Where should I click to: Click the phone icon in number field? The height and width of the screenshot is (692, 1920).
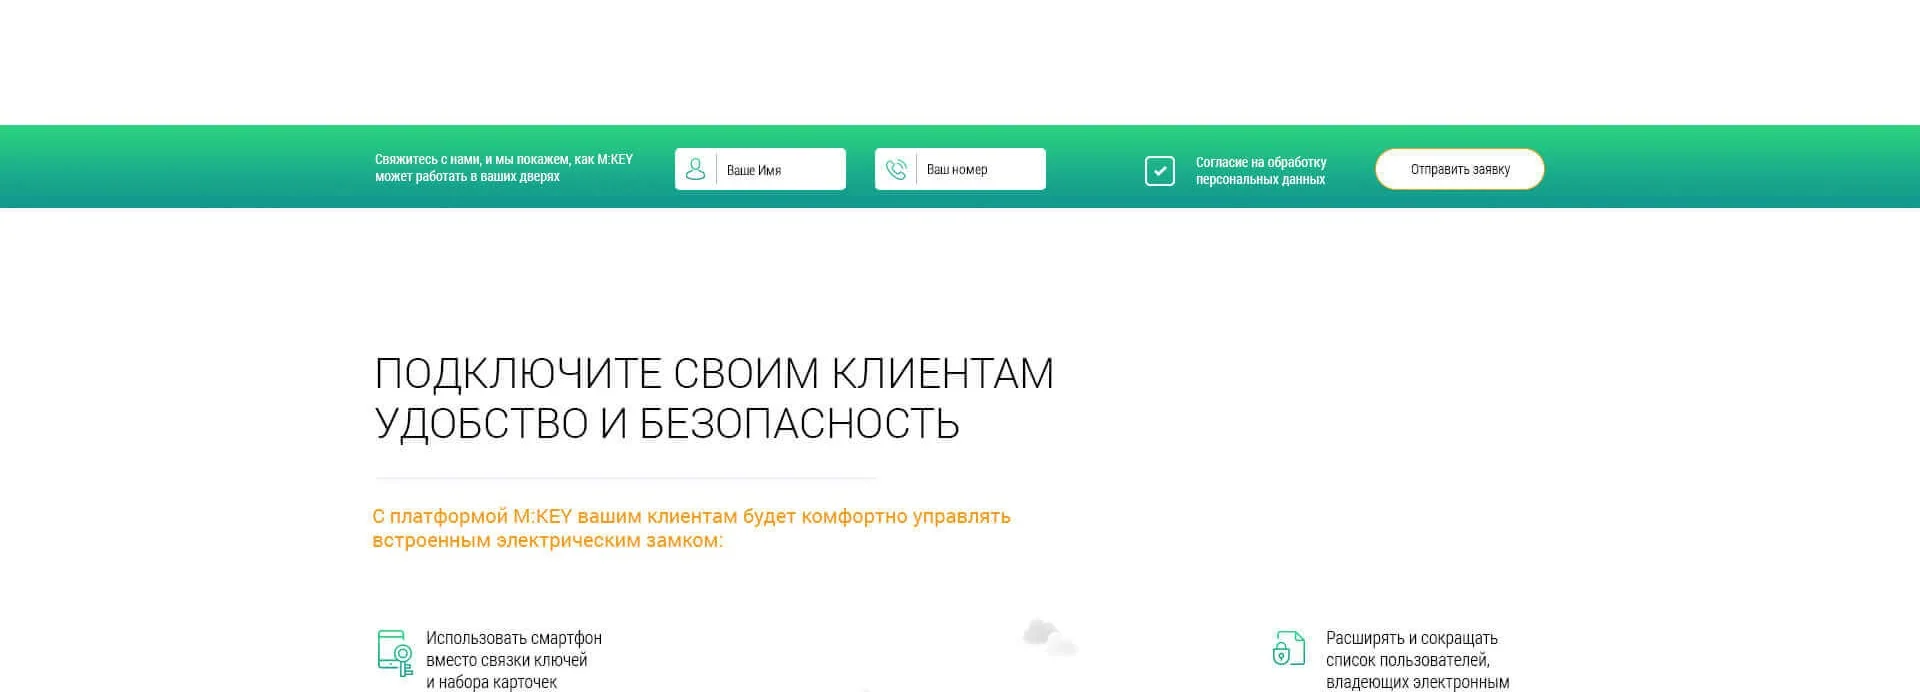pyautogui.click(x=896, y=169)
